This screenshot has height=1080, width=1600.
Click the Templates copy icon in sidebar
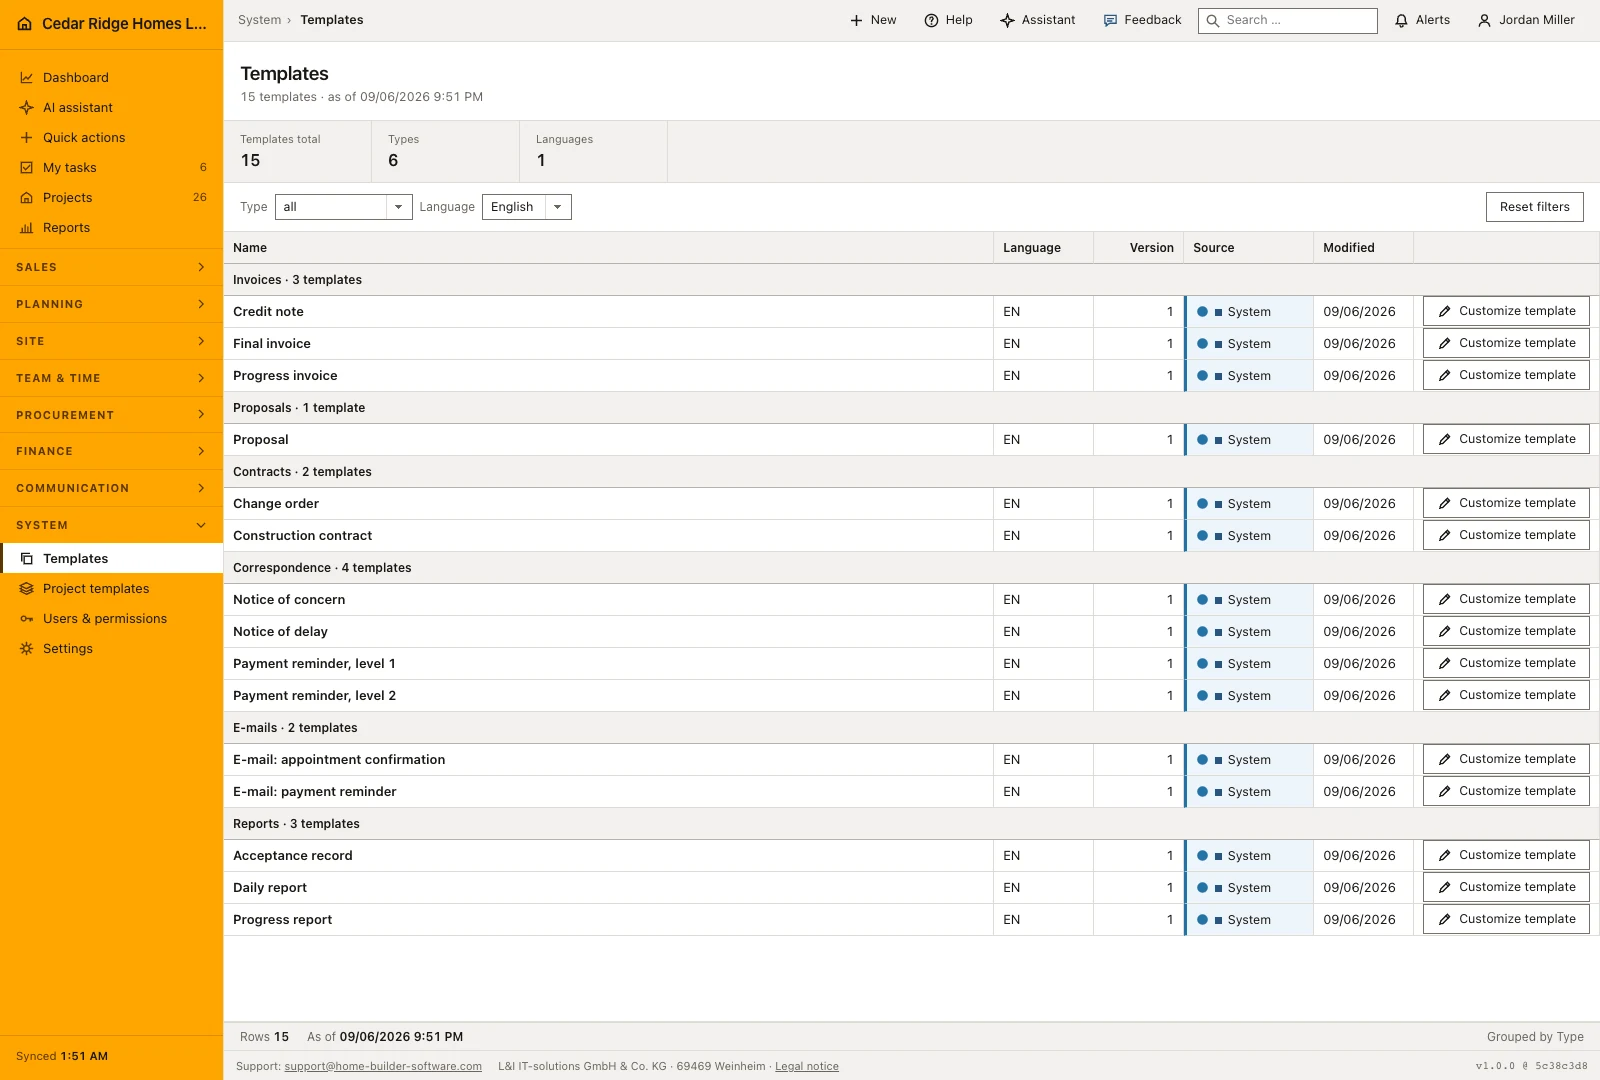tap(27, 559)
